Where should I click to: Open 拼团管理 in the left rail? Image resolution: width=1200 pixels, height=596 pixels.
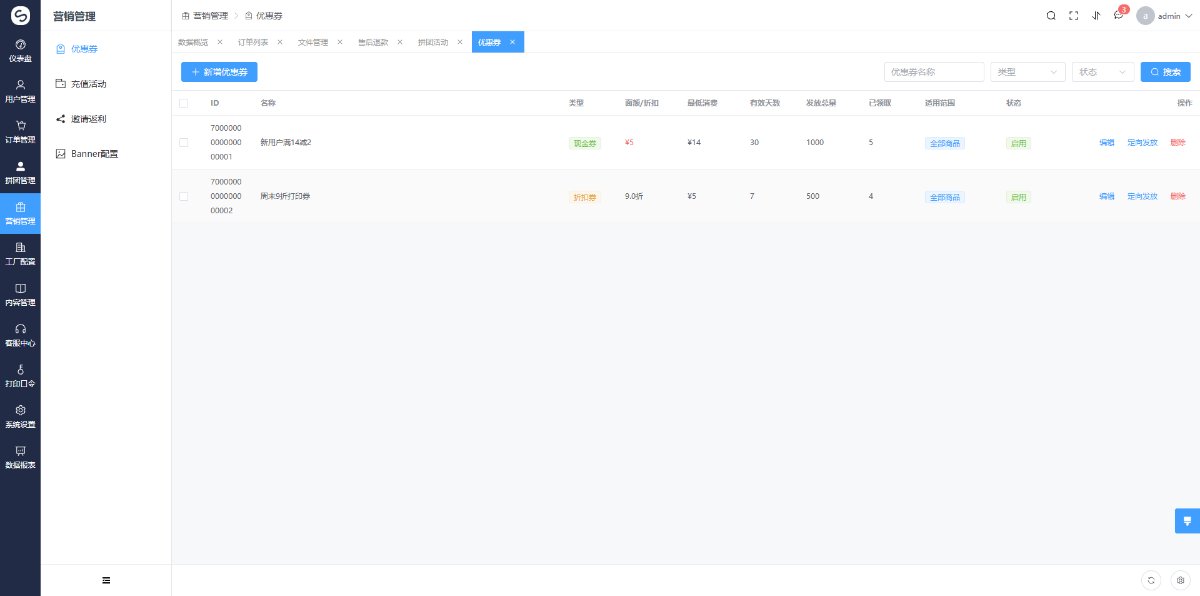click(20, 173)
